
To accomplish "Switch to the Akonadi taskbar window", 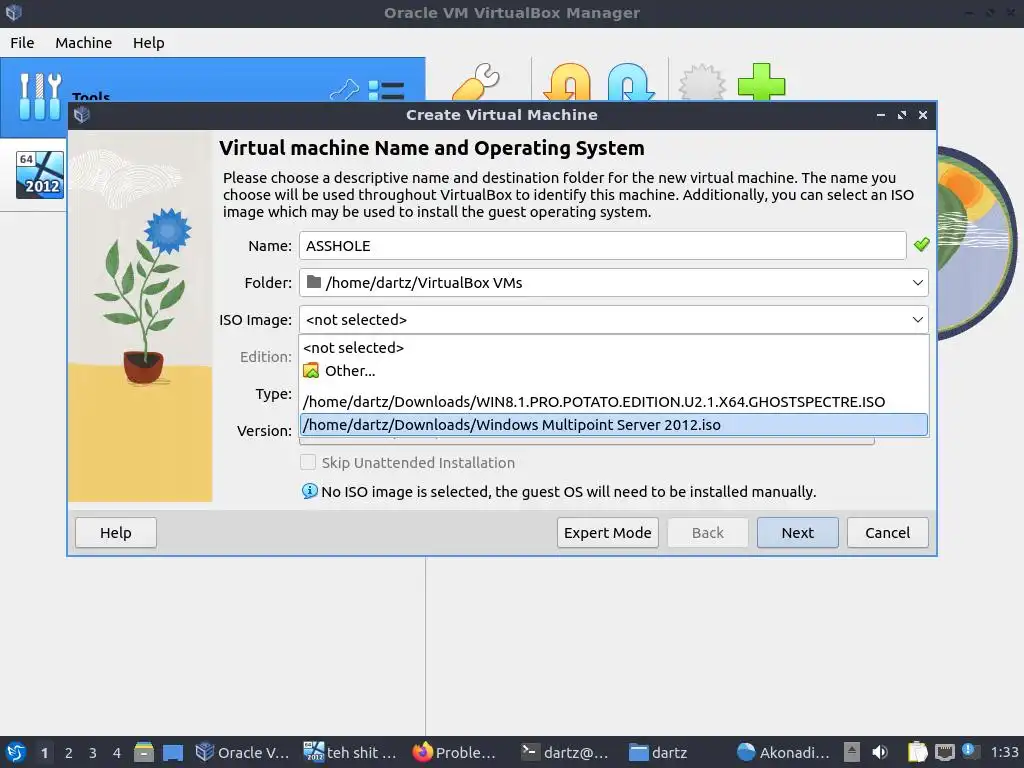I will [x=782, y=752].
